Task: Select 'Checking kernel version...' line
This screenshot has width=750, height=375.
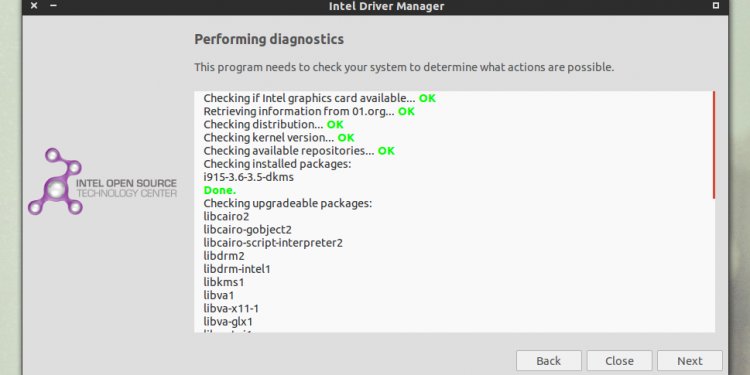Action: point(279,138)
